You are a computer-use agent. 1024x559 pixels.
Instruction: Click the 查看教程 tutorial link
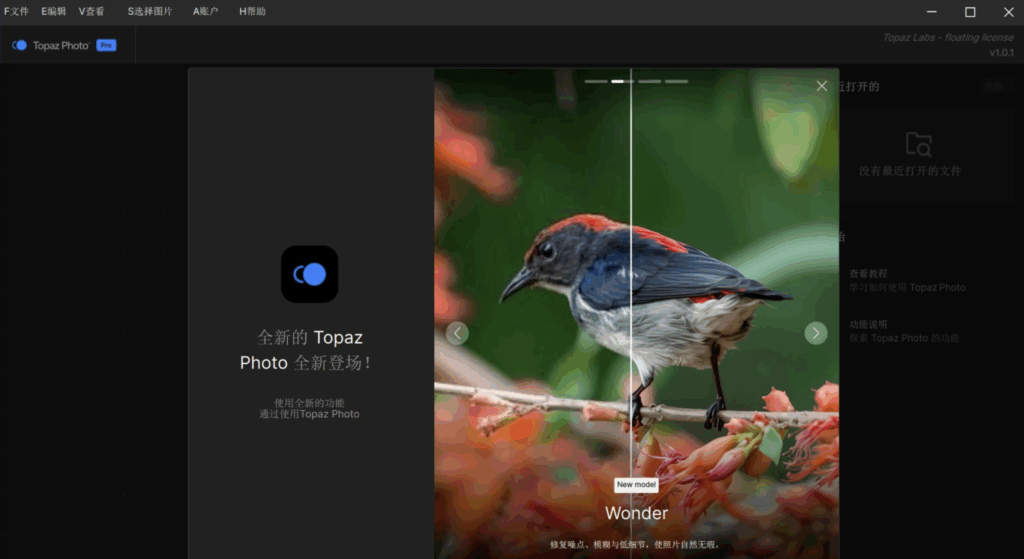[868, 274]
